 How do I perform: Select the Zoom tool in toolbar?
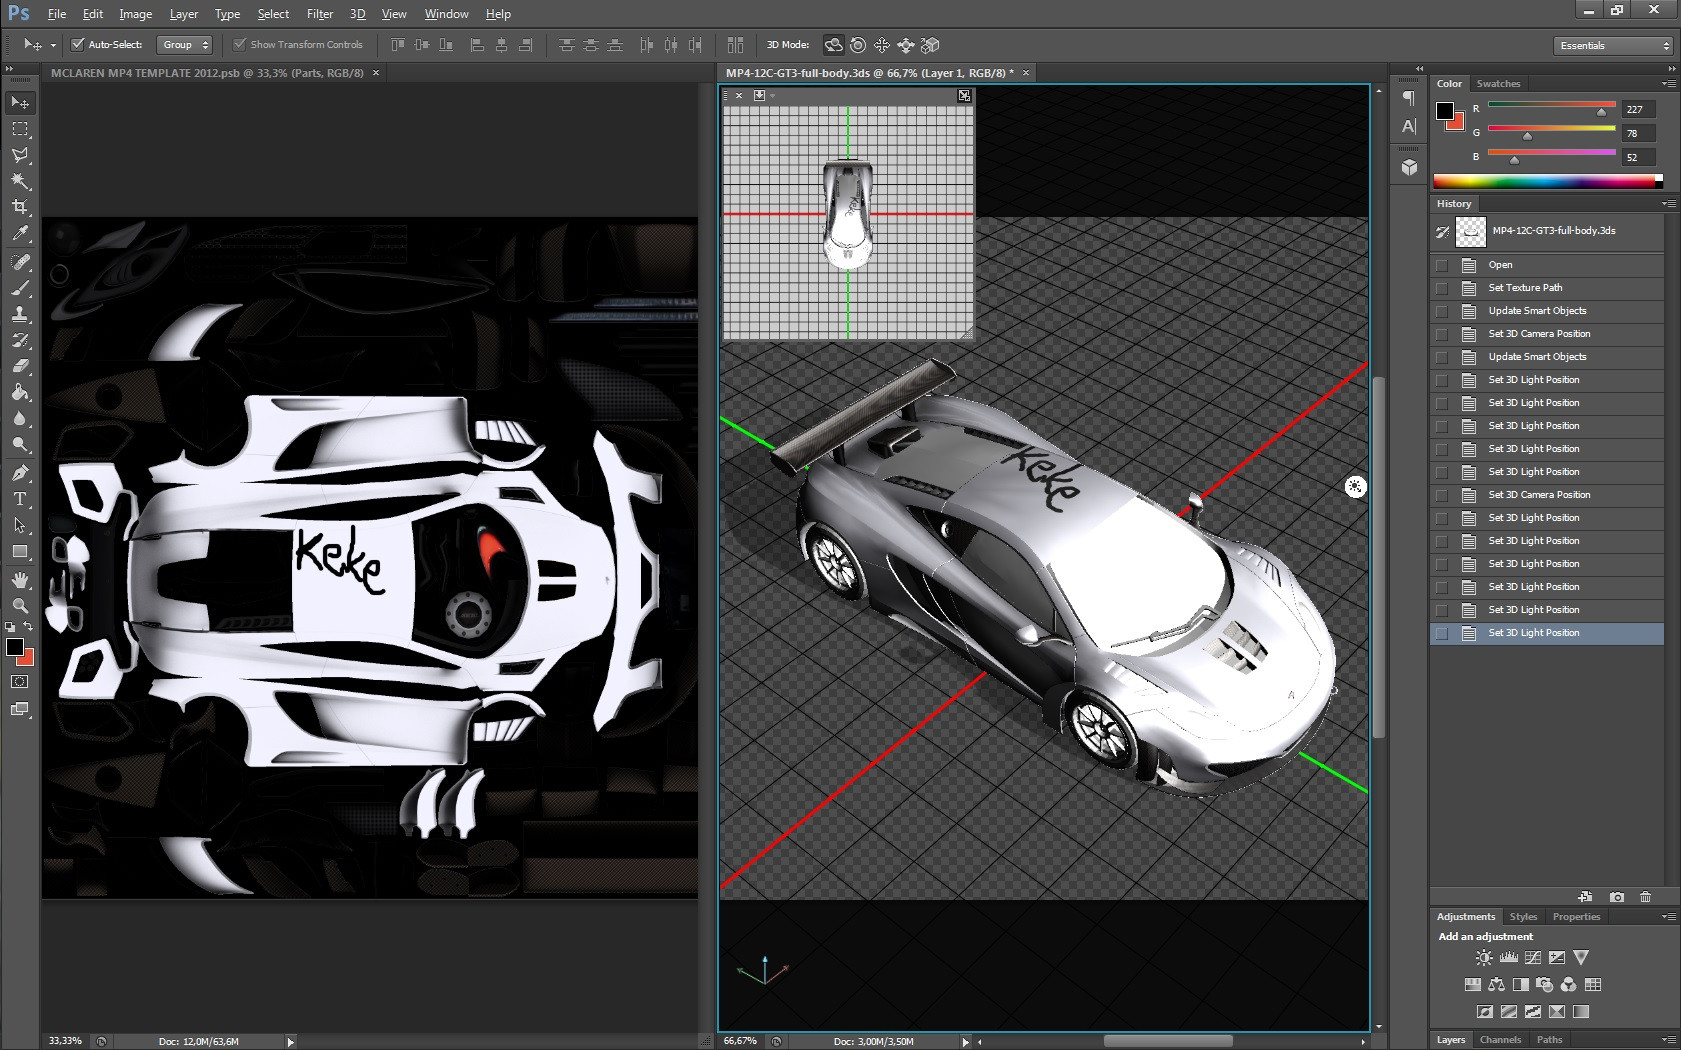coord(20,606)
